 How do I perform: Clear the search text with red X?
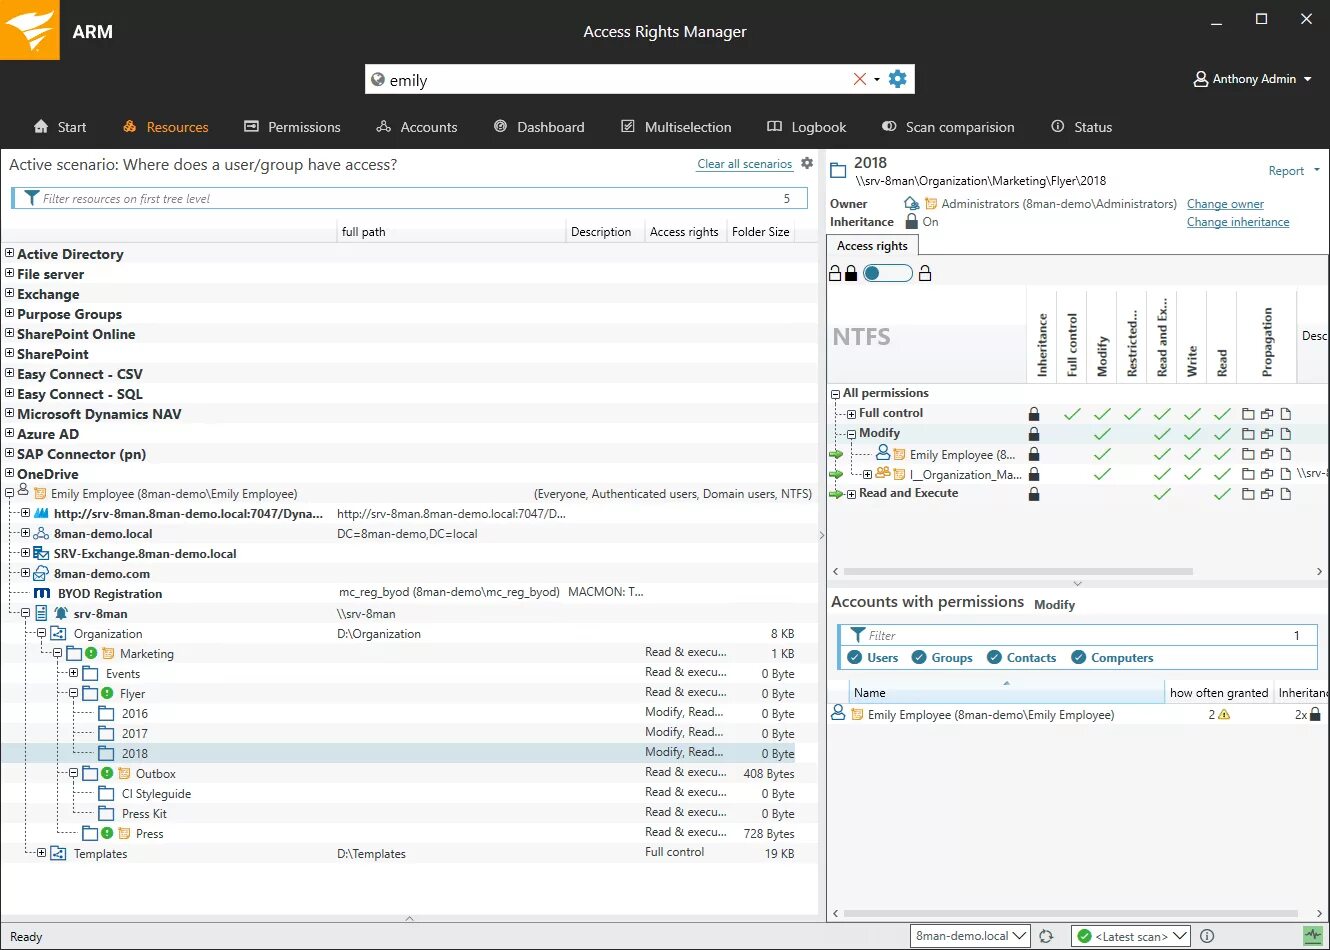(859, 79)
